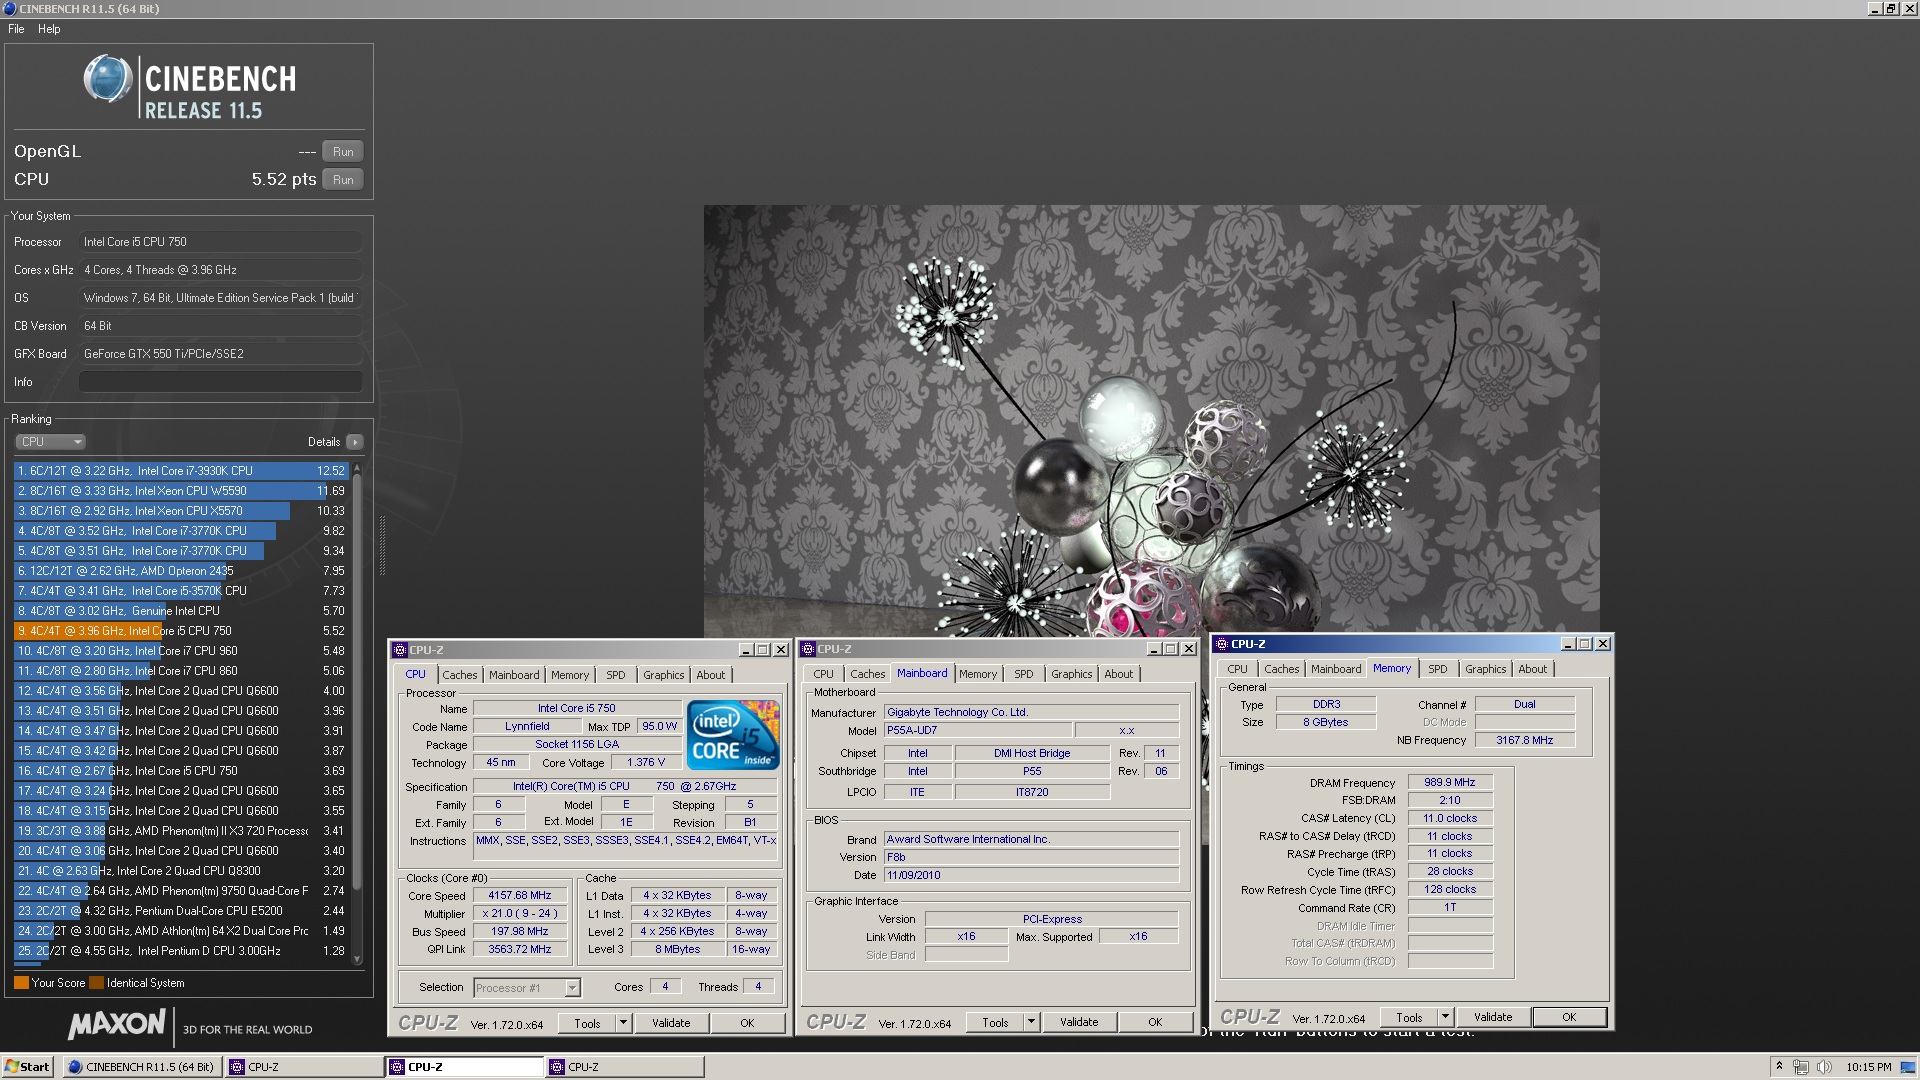Switch to Mainboard tab in first CPU-Z window
This screenshot has height=1080, width=1920.
point(514,675)
